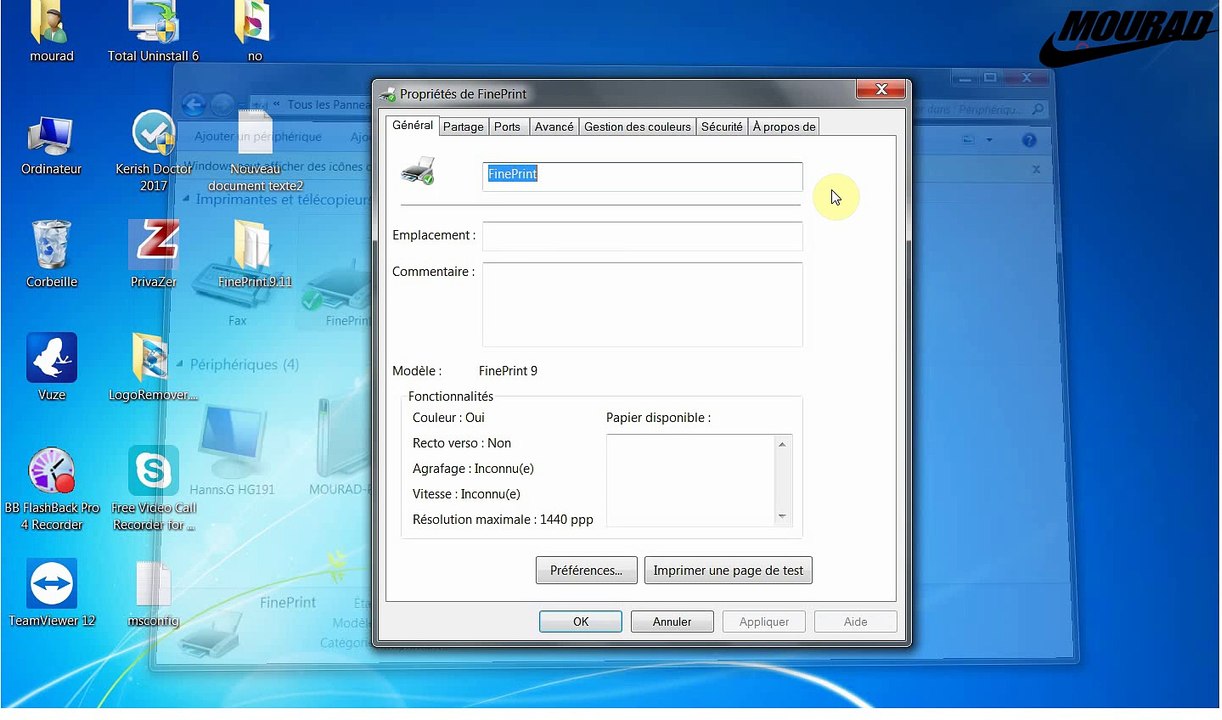Open the Corbeille recycle bin
This screenshot has width=1222, height=720.
click(x=51, y=255)
